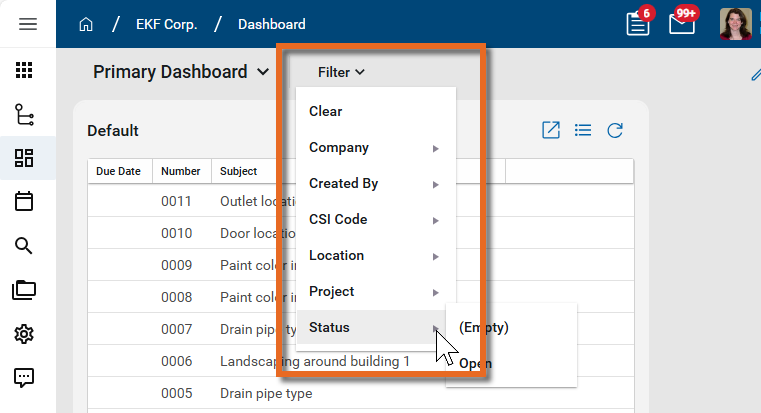The image size is (761, 413).
Task: Click the apps grid icon in sidebar
Action: coord(24,71)
